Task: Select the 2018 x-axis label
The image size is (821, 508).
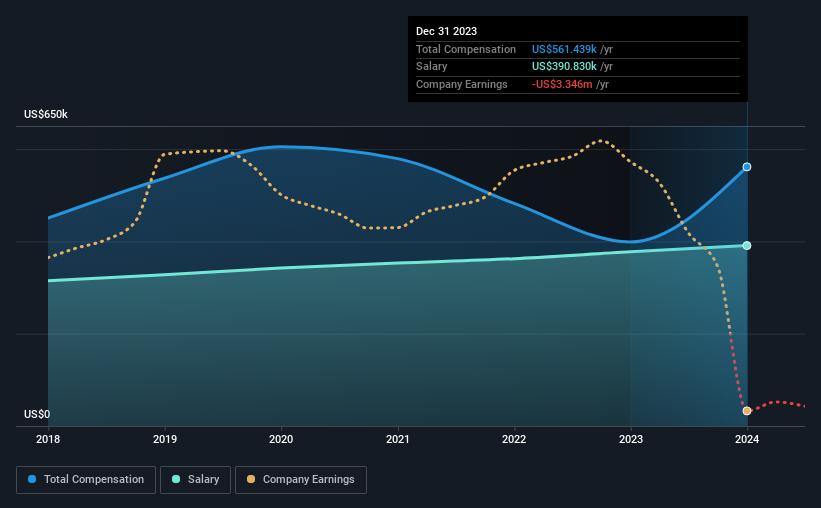Action: click(x=48, y=439)
